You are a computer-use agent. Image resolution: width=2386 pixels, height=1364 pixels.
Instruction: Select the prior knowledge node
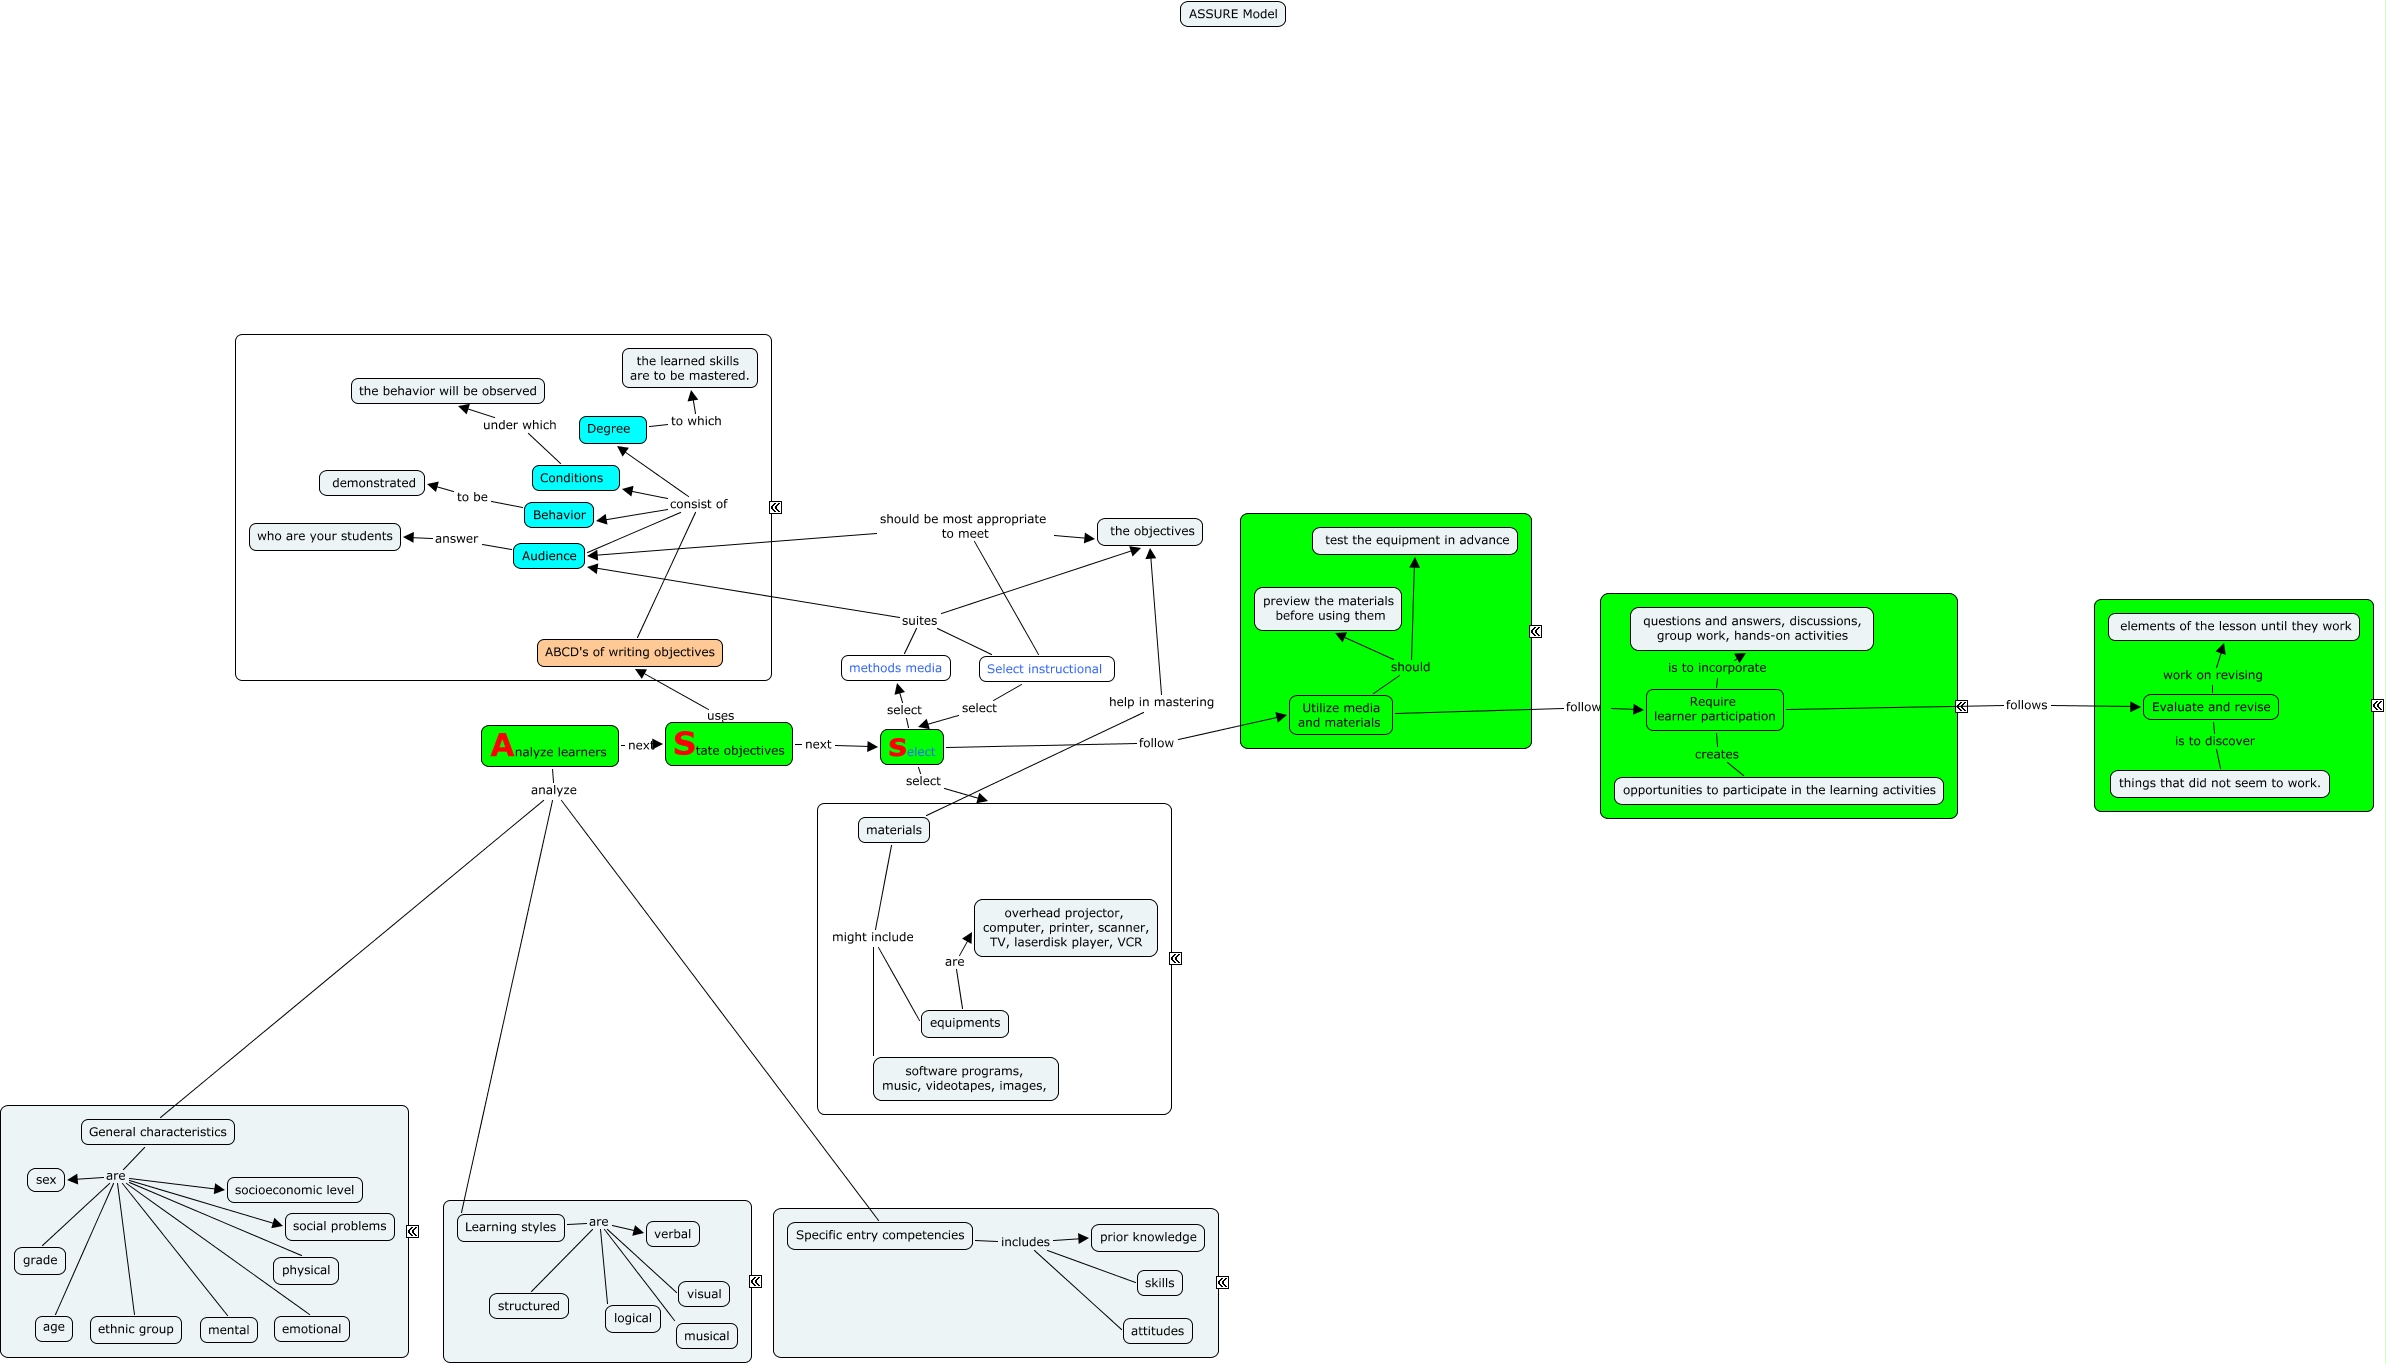1147,1237
